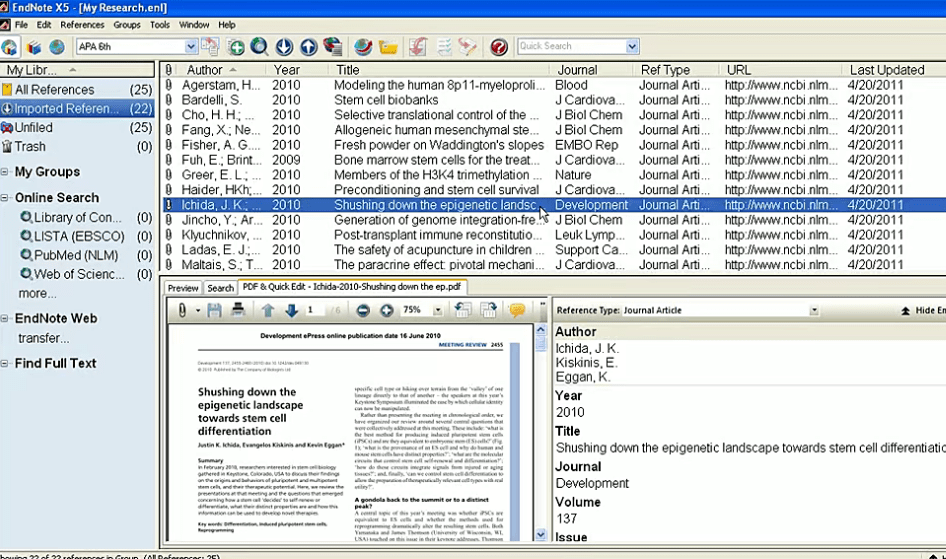Open the Trash group

coord(77,147)
